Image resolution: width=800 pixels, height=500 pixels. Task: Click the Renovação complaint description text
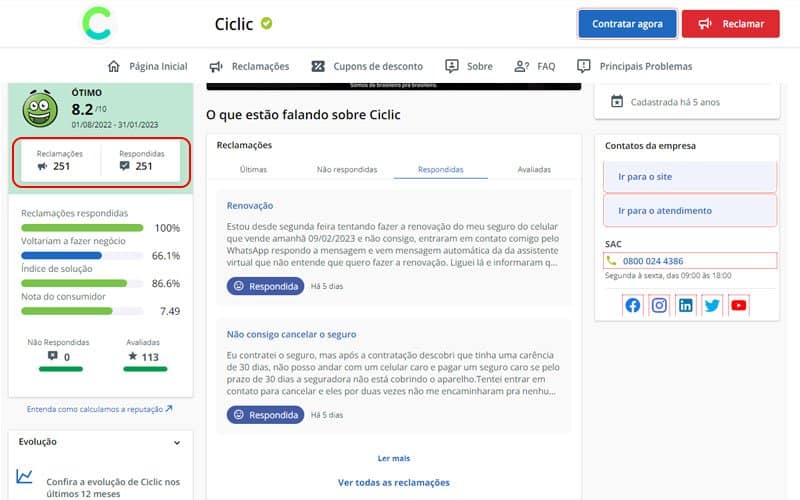[x=393, y=244]
